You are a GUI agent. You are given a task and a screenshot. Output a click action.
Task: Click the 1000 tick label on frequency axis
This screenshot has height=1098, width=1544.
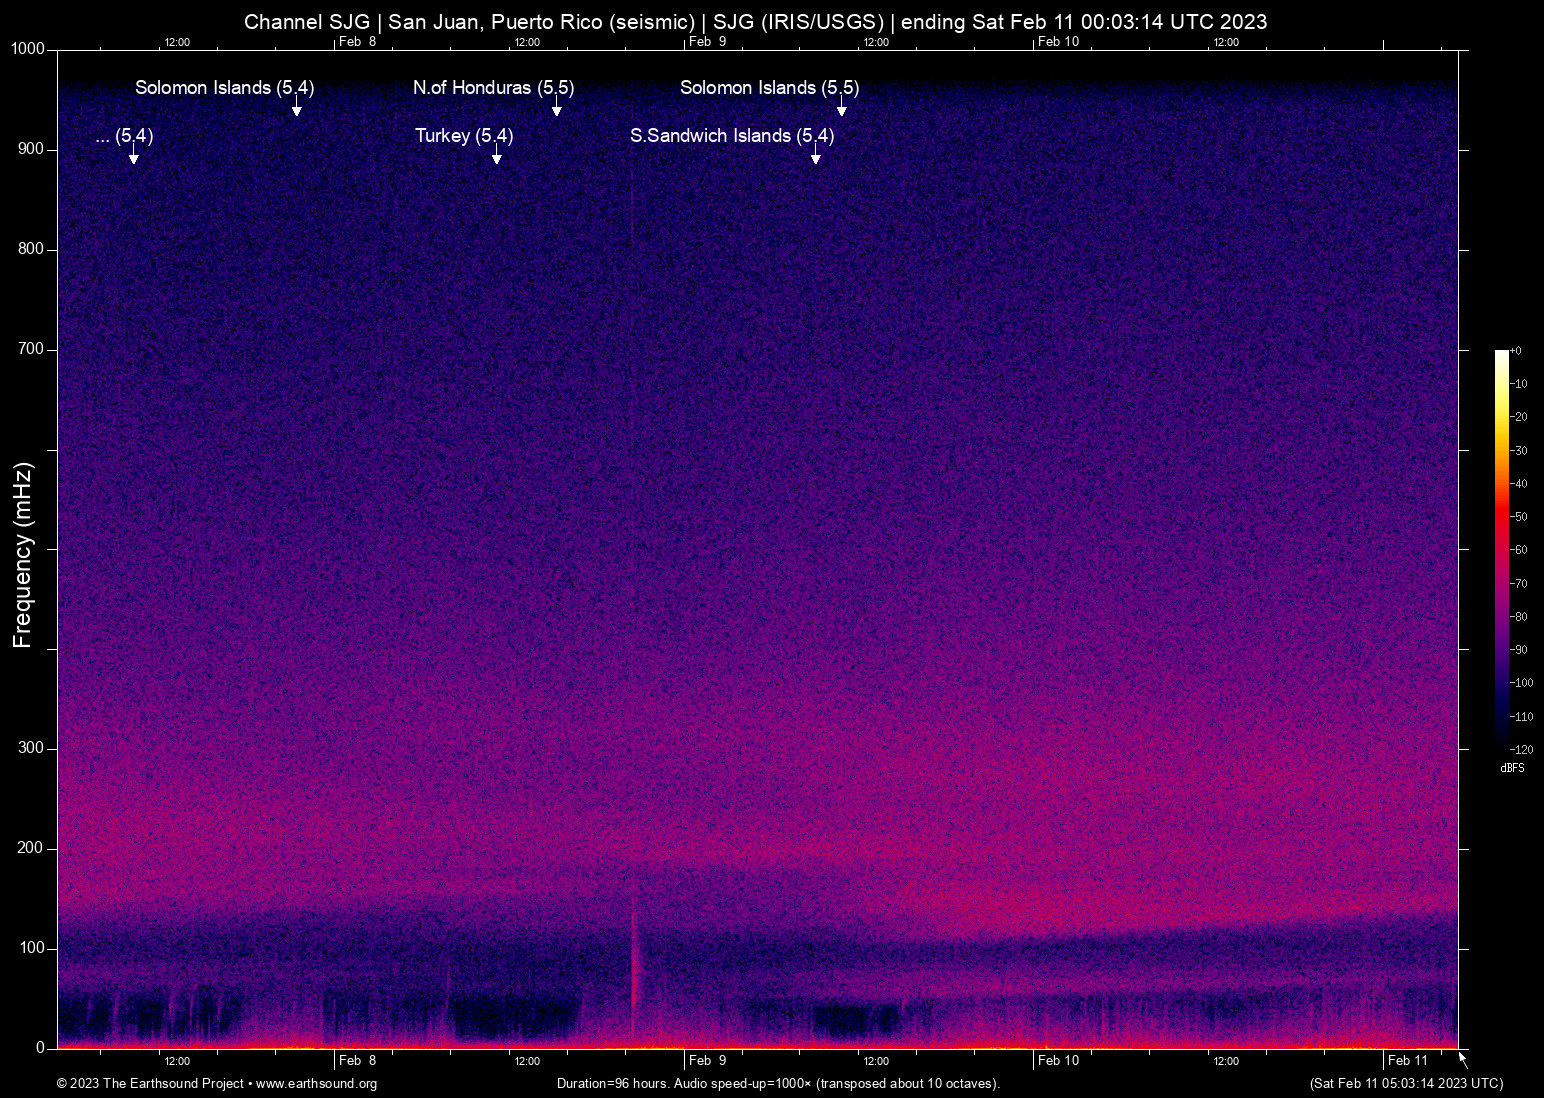tap(27, 49)
